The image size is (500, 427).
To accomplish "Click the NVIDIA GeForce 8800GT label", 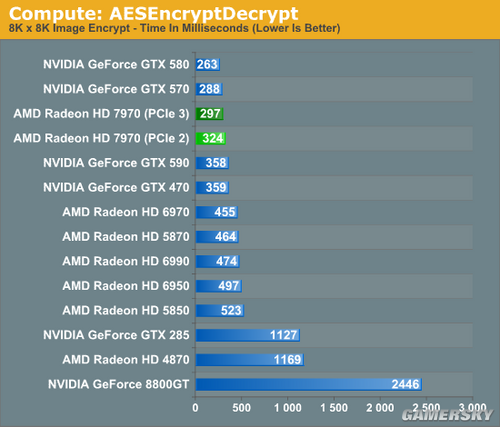I will pyautogui.click(x=119, y=384).
